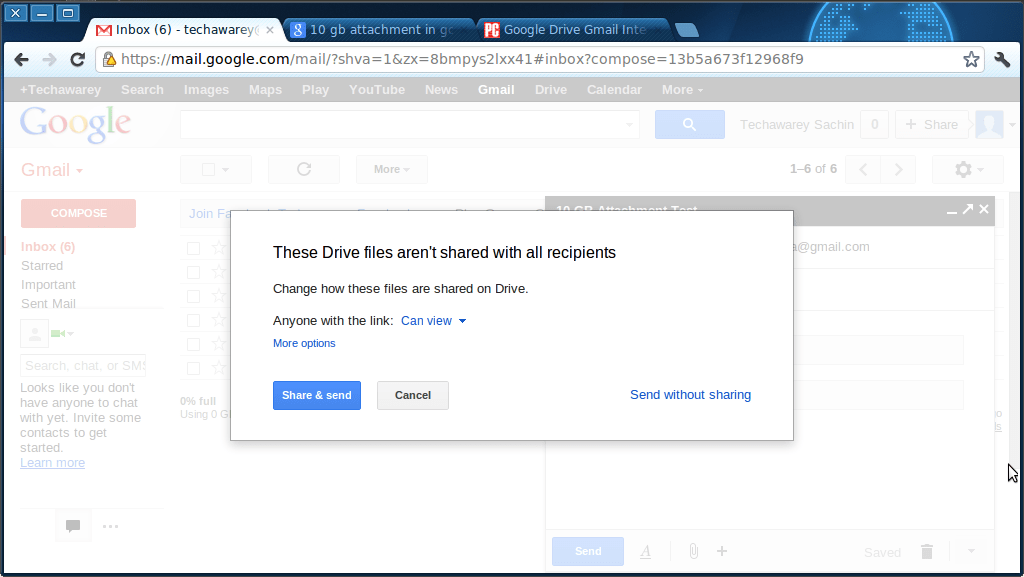Toggle select-all checkbox in mail toolbar
The height and width of the screenshot is (577, 1024).
pos(208,170)
